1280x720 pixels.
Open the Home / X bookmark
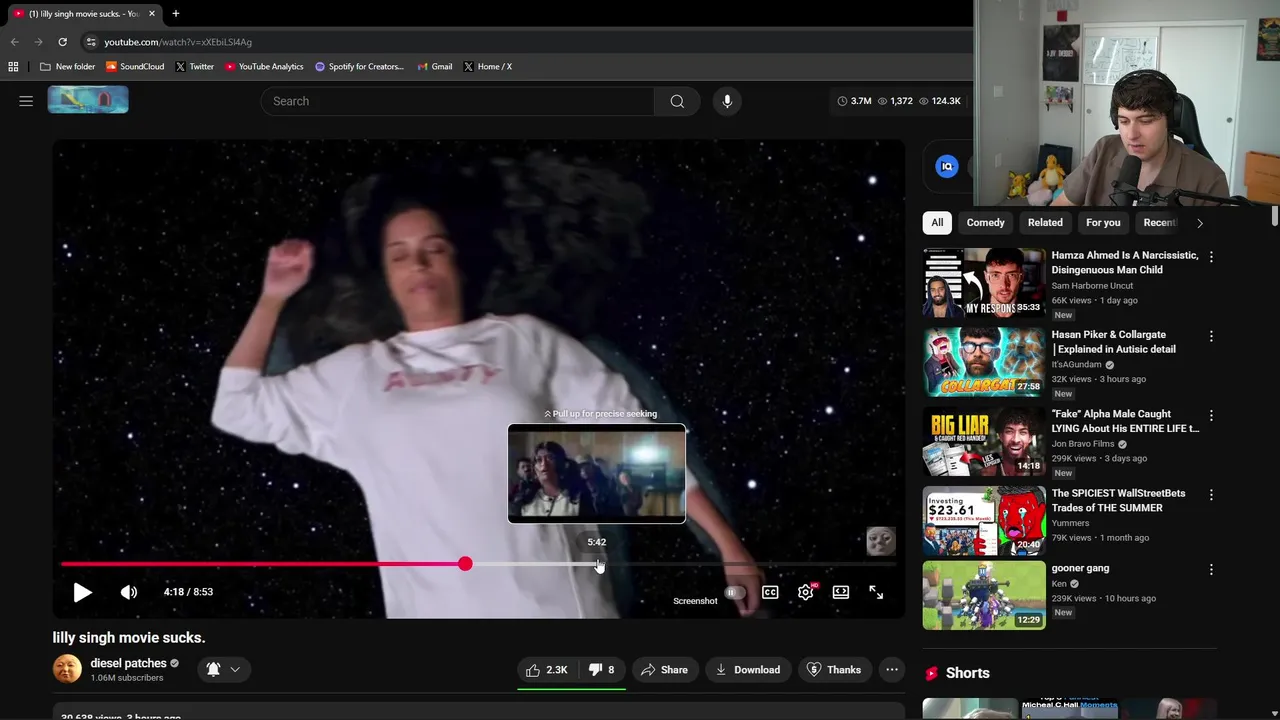488,67
